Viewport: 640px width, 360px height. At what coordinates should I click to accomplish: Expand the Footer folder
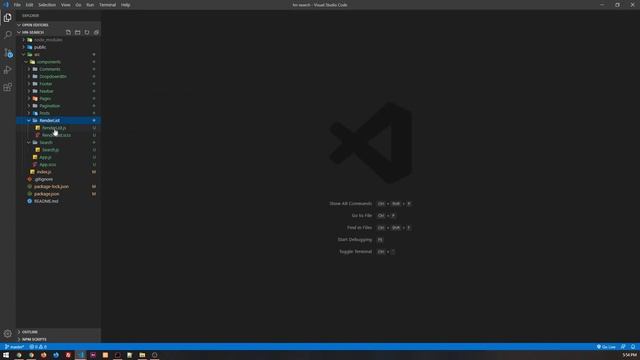click(x=58, y=84)
